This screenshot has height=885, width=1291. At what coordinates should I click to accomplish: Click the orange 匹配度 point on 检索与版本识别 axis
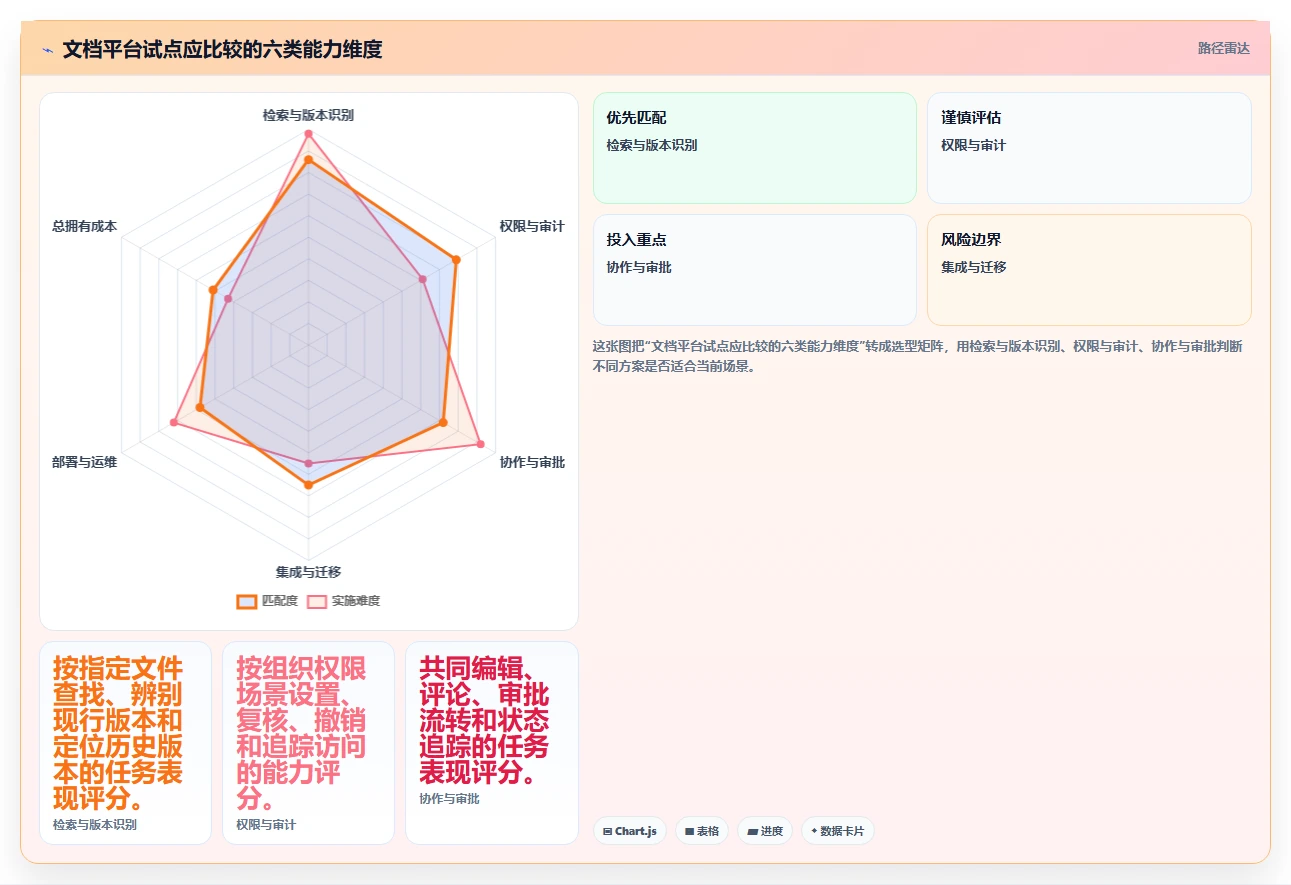click(308, 160)
